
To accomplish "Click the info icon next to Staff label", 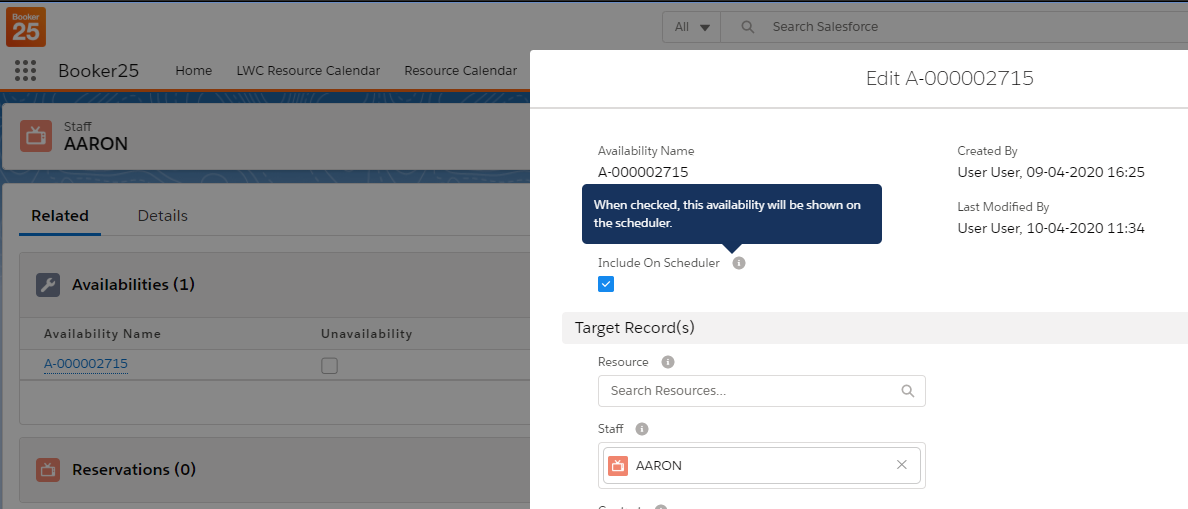I will pyautogui.click(x=642, y=429).
